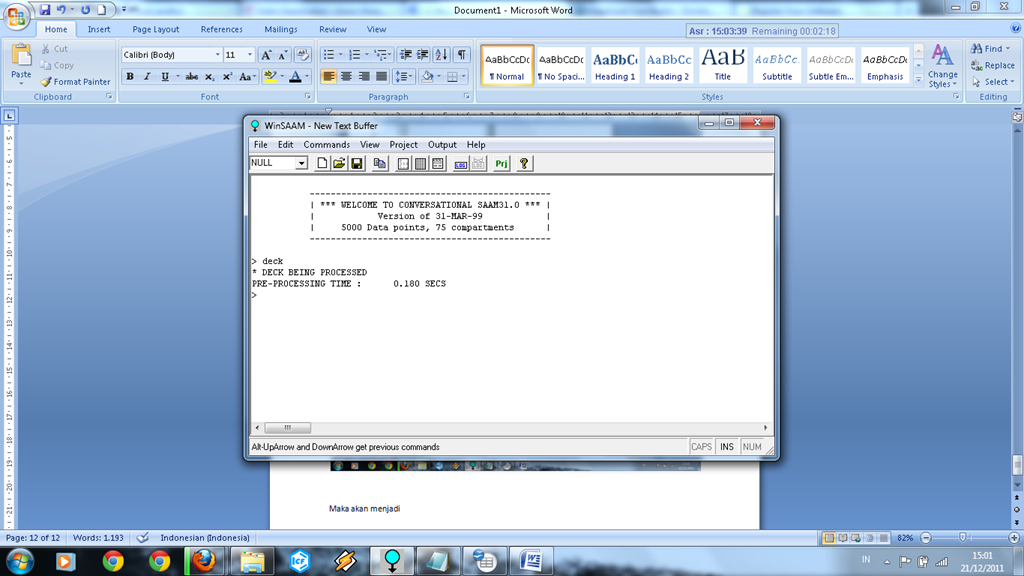Screen dimensions: 1024x576
Task: Click the Format Painter brush in Word
Action: [x=76, y=82]
